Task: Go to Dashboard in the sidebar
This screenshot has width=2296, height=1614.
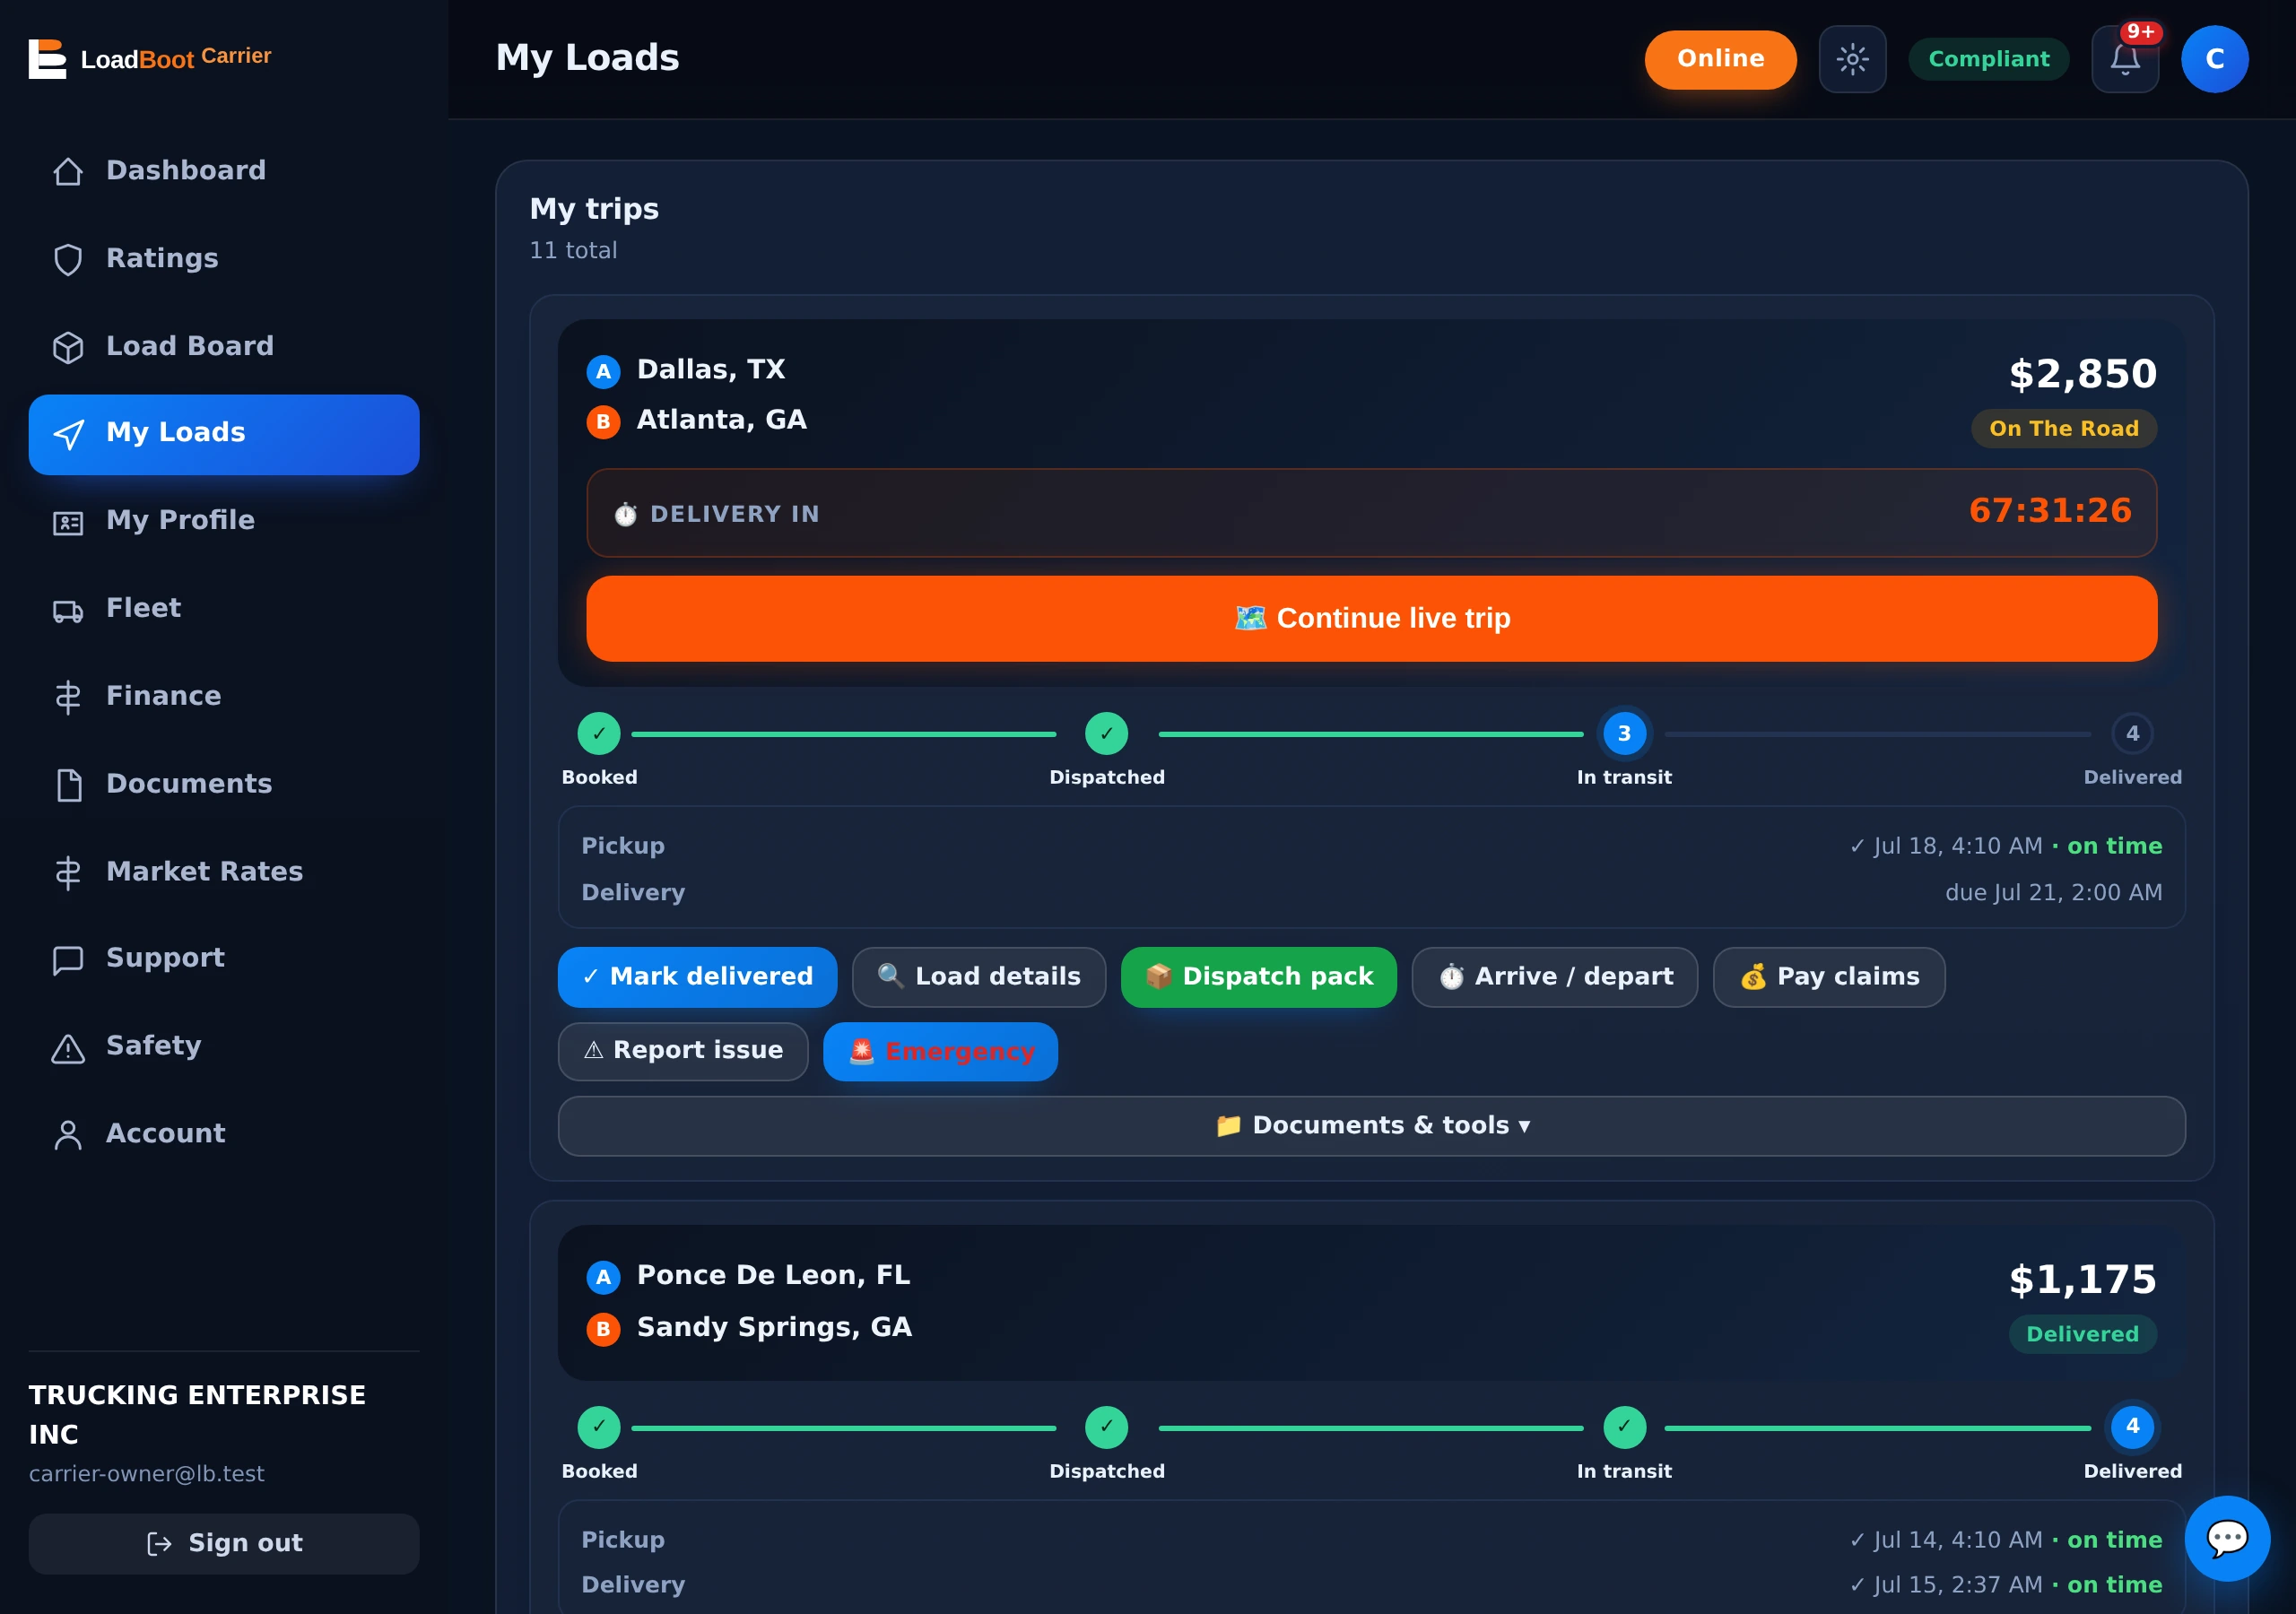Action: pos(224,171)
